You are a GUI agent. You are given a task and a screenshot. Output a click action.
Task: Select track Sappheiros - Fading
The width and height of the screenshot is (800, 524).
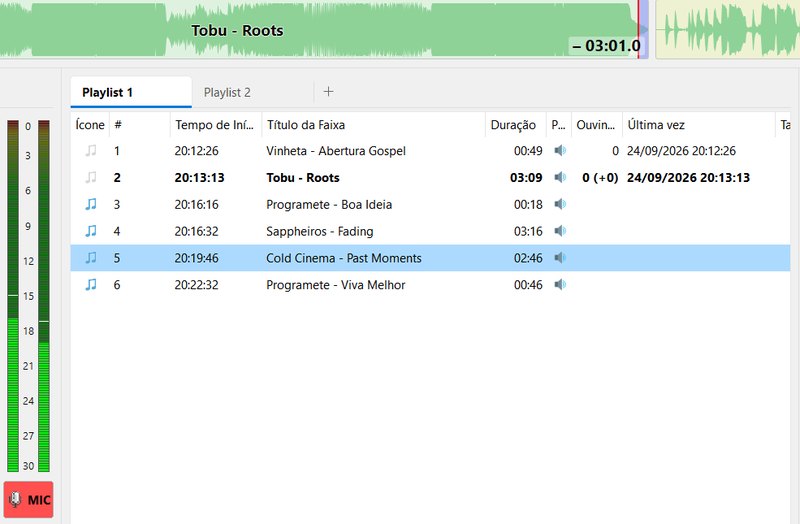tap(319, 232)
